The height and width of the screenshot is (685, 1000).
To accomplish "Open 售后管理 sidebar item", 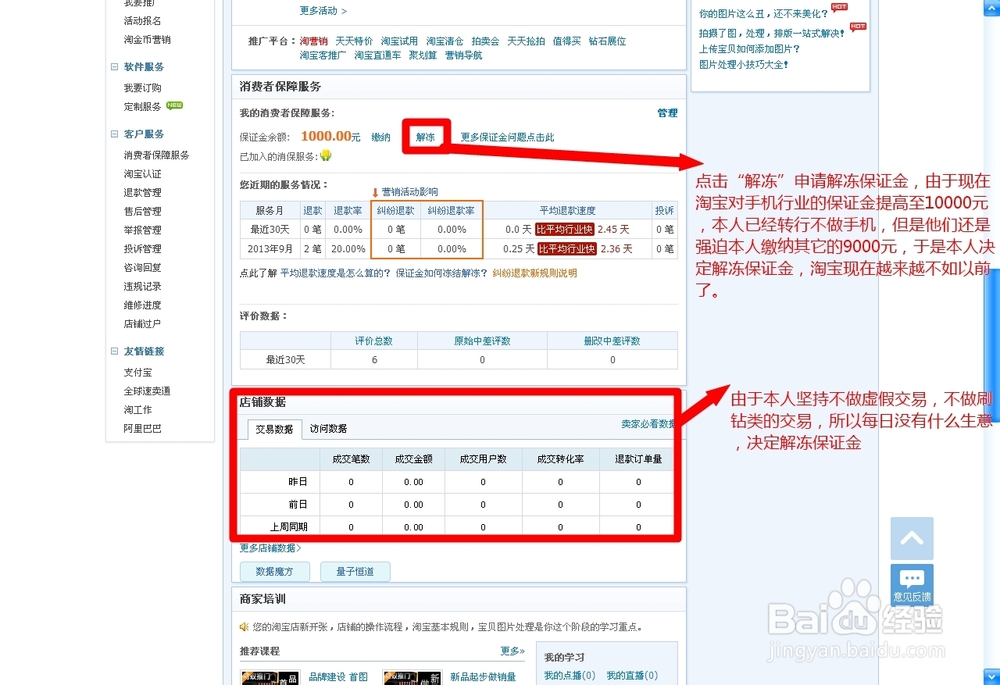I will 142,211.
